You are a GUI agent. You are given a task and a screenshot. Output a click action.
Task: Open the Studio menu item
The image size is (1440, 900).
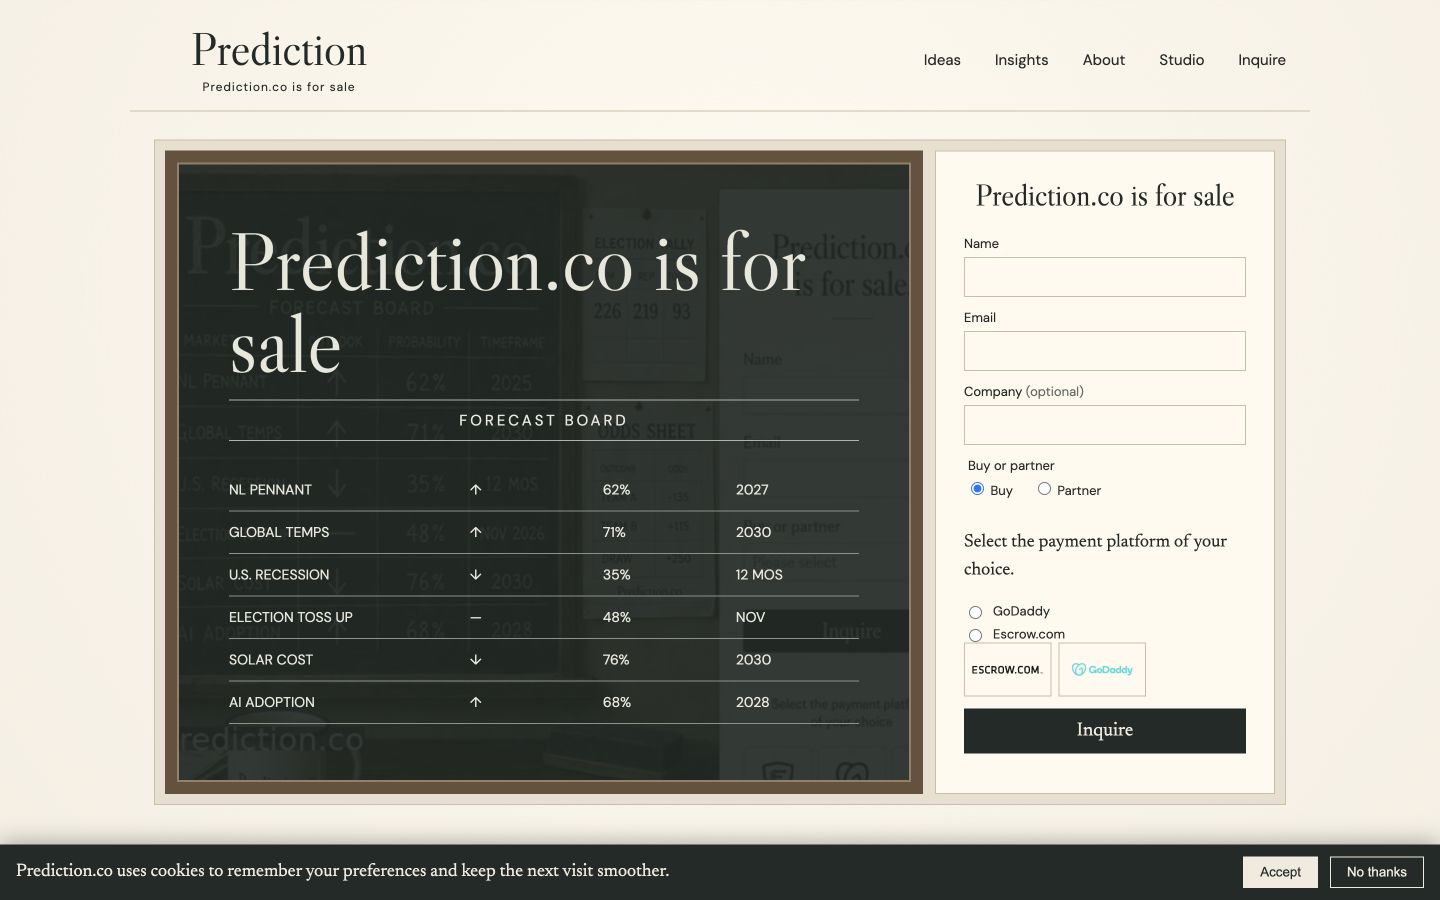point(1181,60)
